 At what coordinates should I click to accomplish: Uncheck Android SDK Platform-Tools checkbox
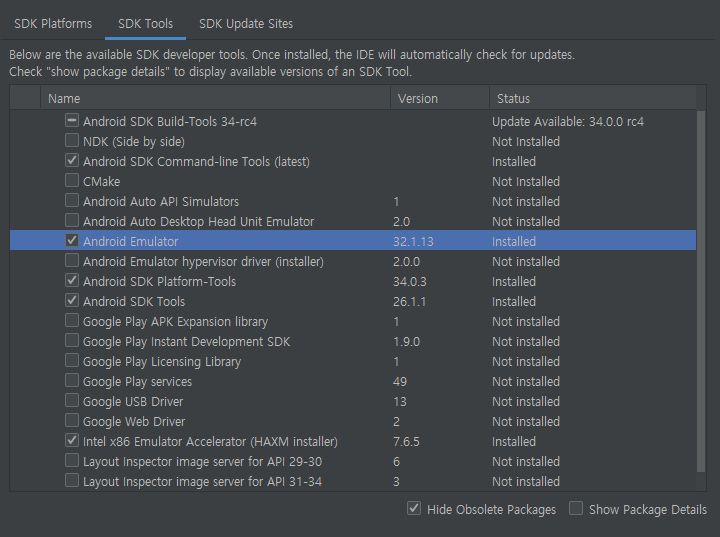pos(72,280)
